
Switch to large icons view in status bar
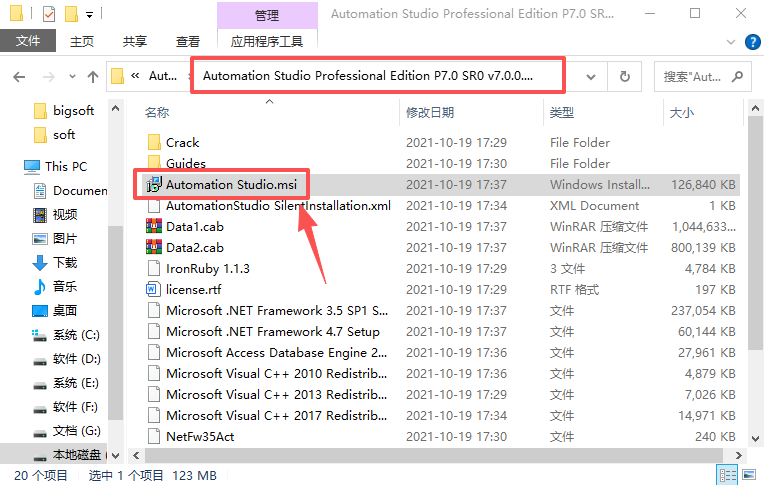pos(749,476)
